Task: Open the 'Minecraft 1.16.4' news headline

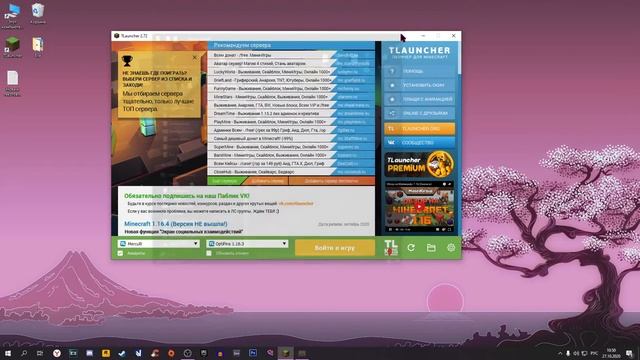Action: pyautogui.click(x=176, y=224)
